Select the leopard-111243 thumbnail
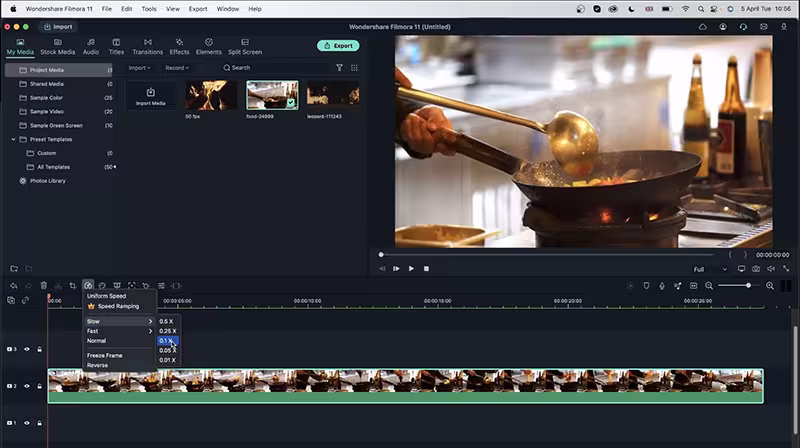The image size is (800, 448). [333, 95]
